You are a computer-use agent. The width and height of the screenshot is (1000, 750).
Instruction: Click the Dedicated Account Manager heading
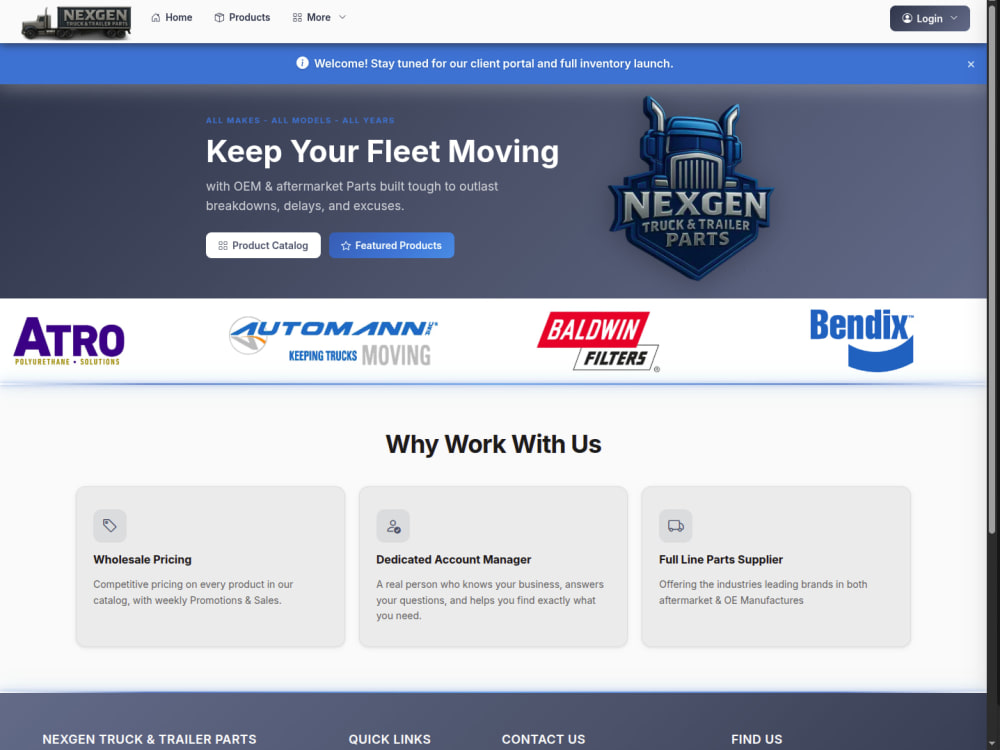(x=453, y=559)
